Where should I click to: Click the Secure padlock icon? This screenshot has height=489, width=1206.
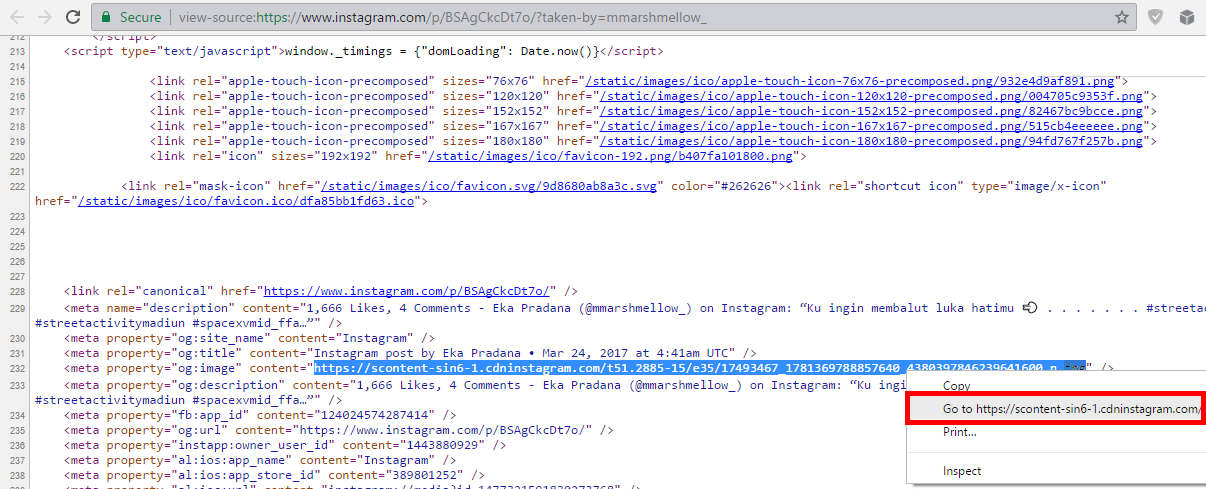(106, 17)
